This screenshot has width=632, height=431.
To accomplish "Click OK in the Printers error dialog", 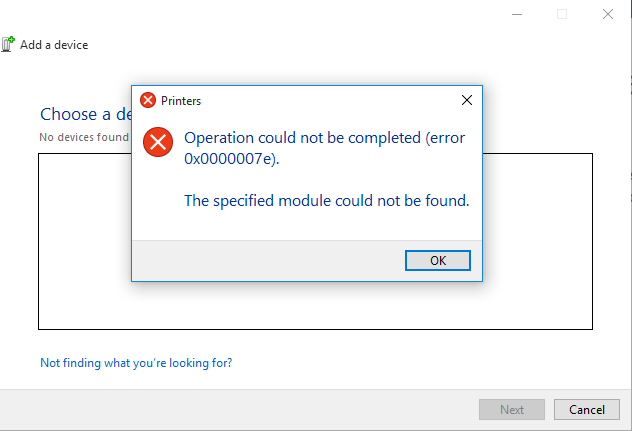I will point(438,260).
